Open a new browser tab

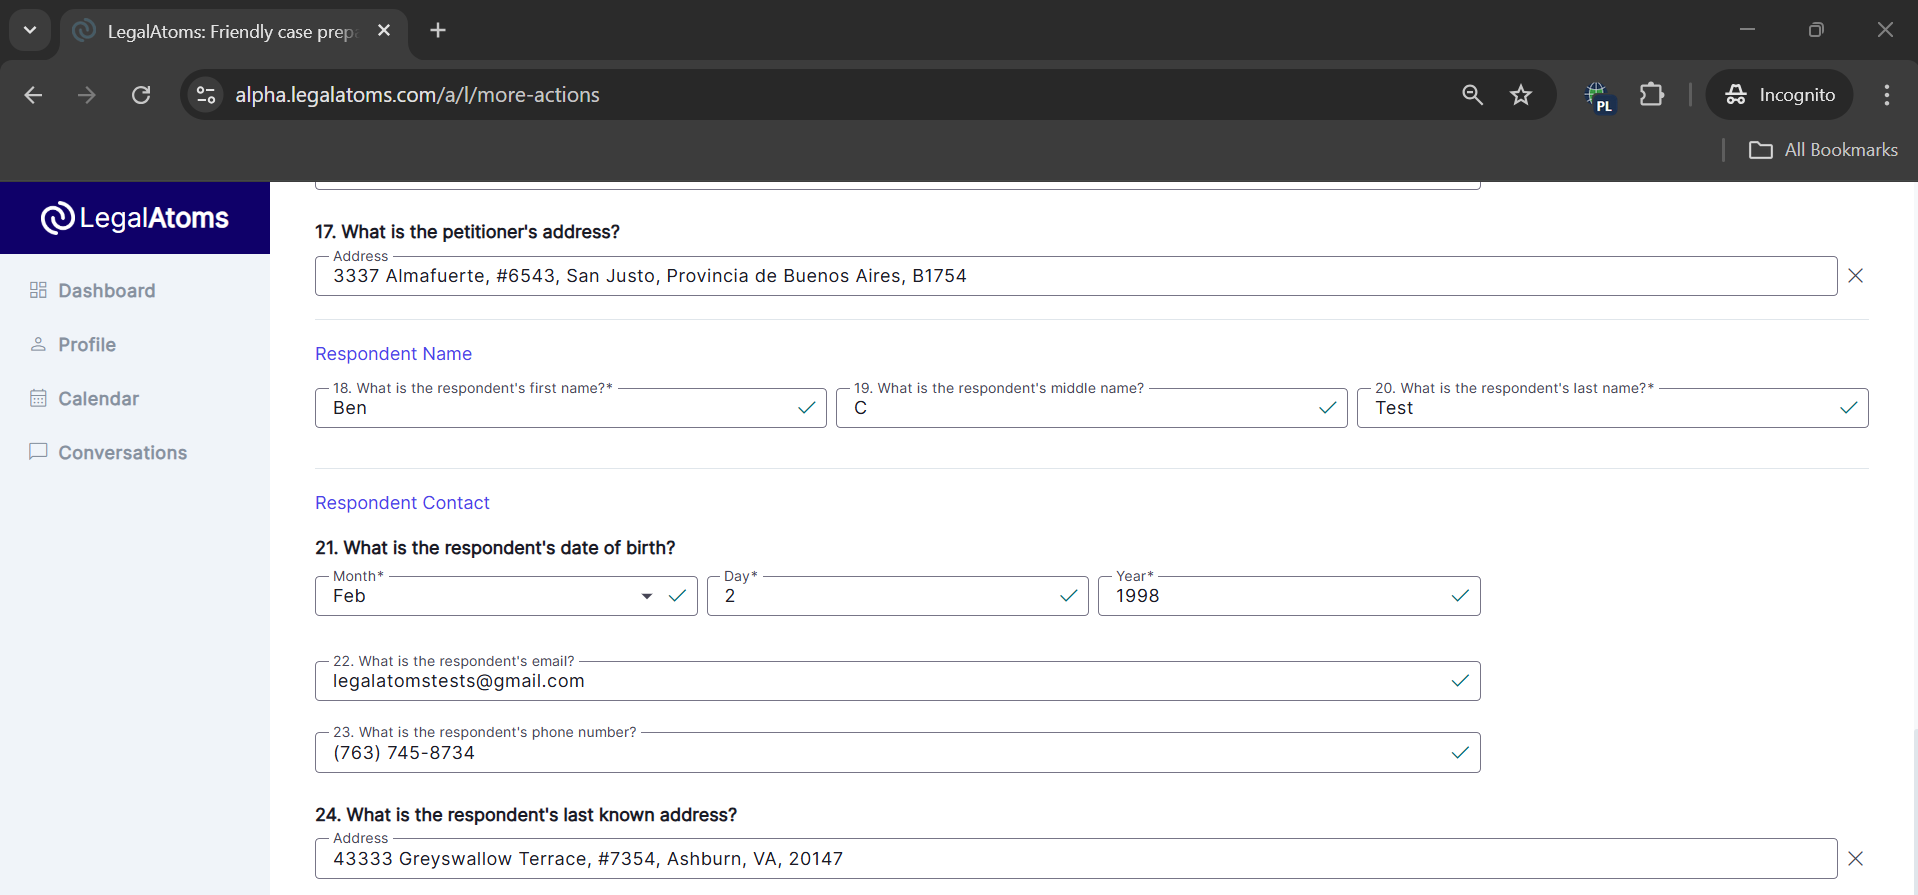click(438, 30)
